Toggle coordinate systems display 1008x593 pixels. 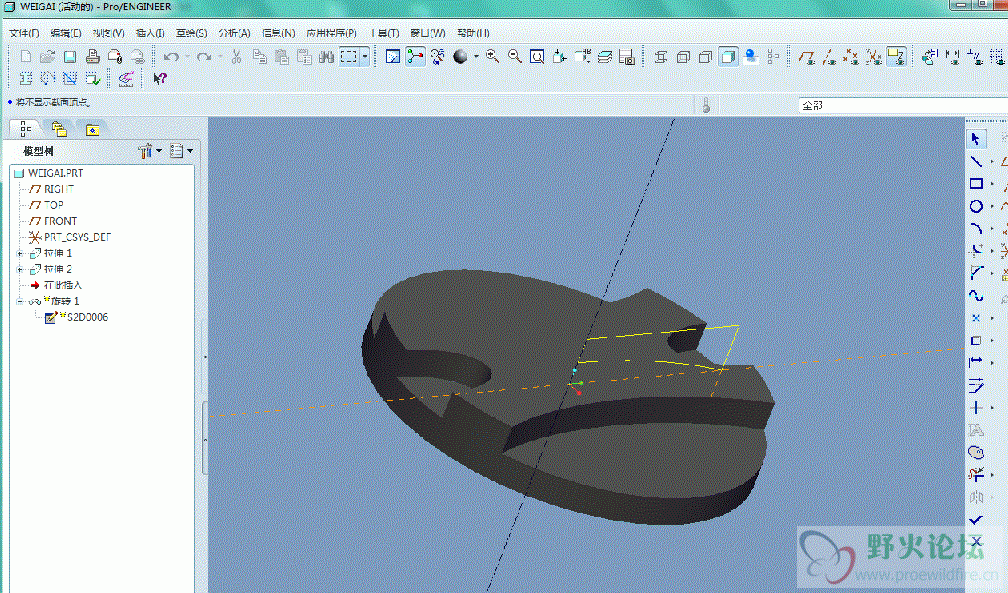(x=874, y=57)
